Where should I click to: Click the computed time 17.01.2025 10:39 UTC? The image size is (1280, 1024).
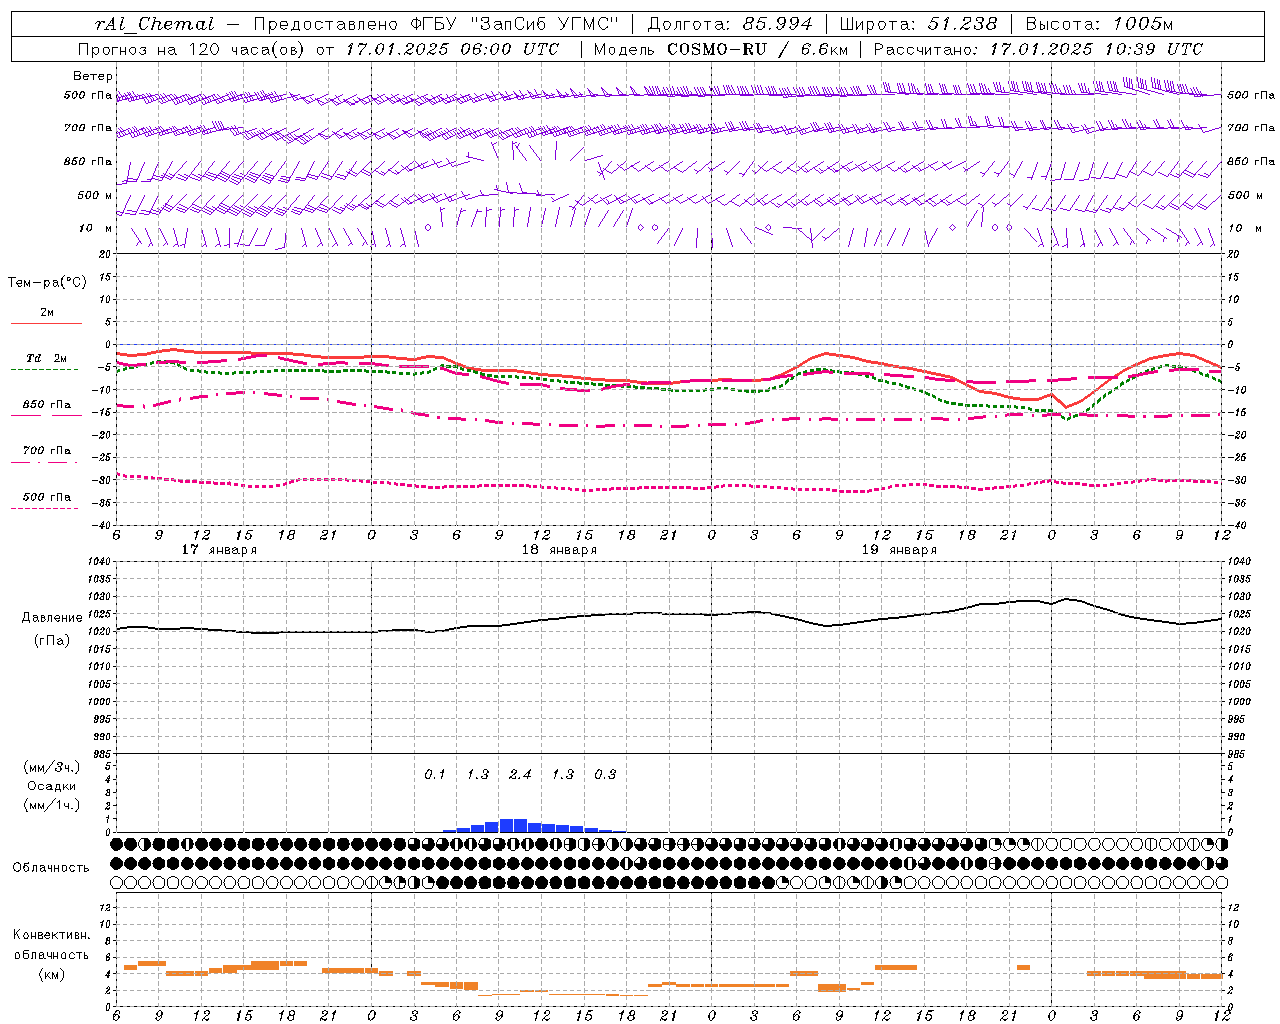(x=1096, y=48)
